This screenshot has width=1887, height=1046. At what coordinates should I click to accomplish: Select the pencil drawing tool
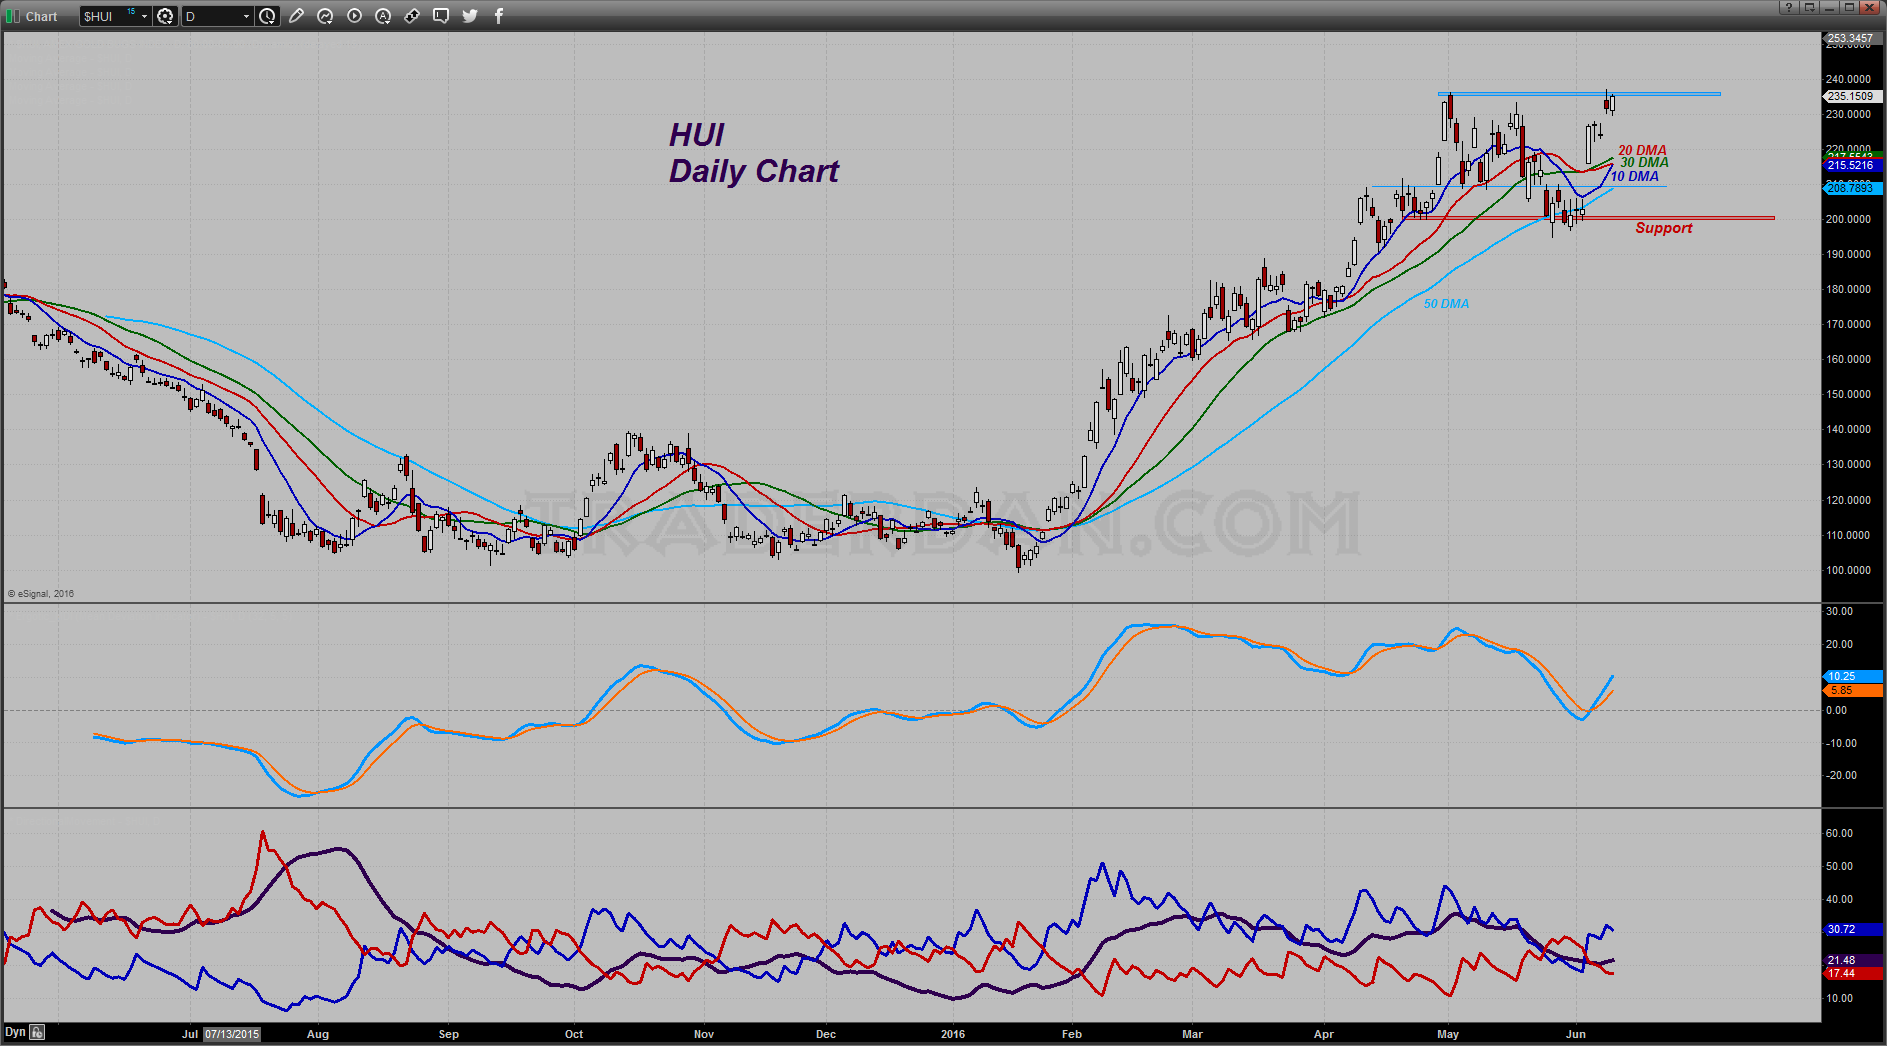[x=296, y=16]
